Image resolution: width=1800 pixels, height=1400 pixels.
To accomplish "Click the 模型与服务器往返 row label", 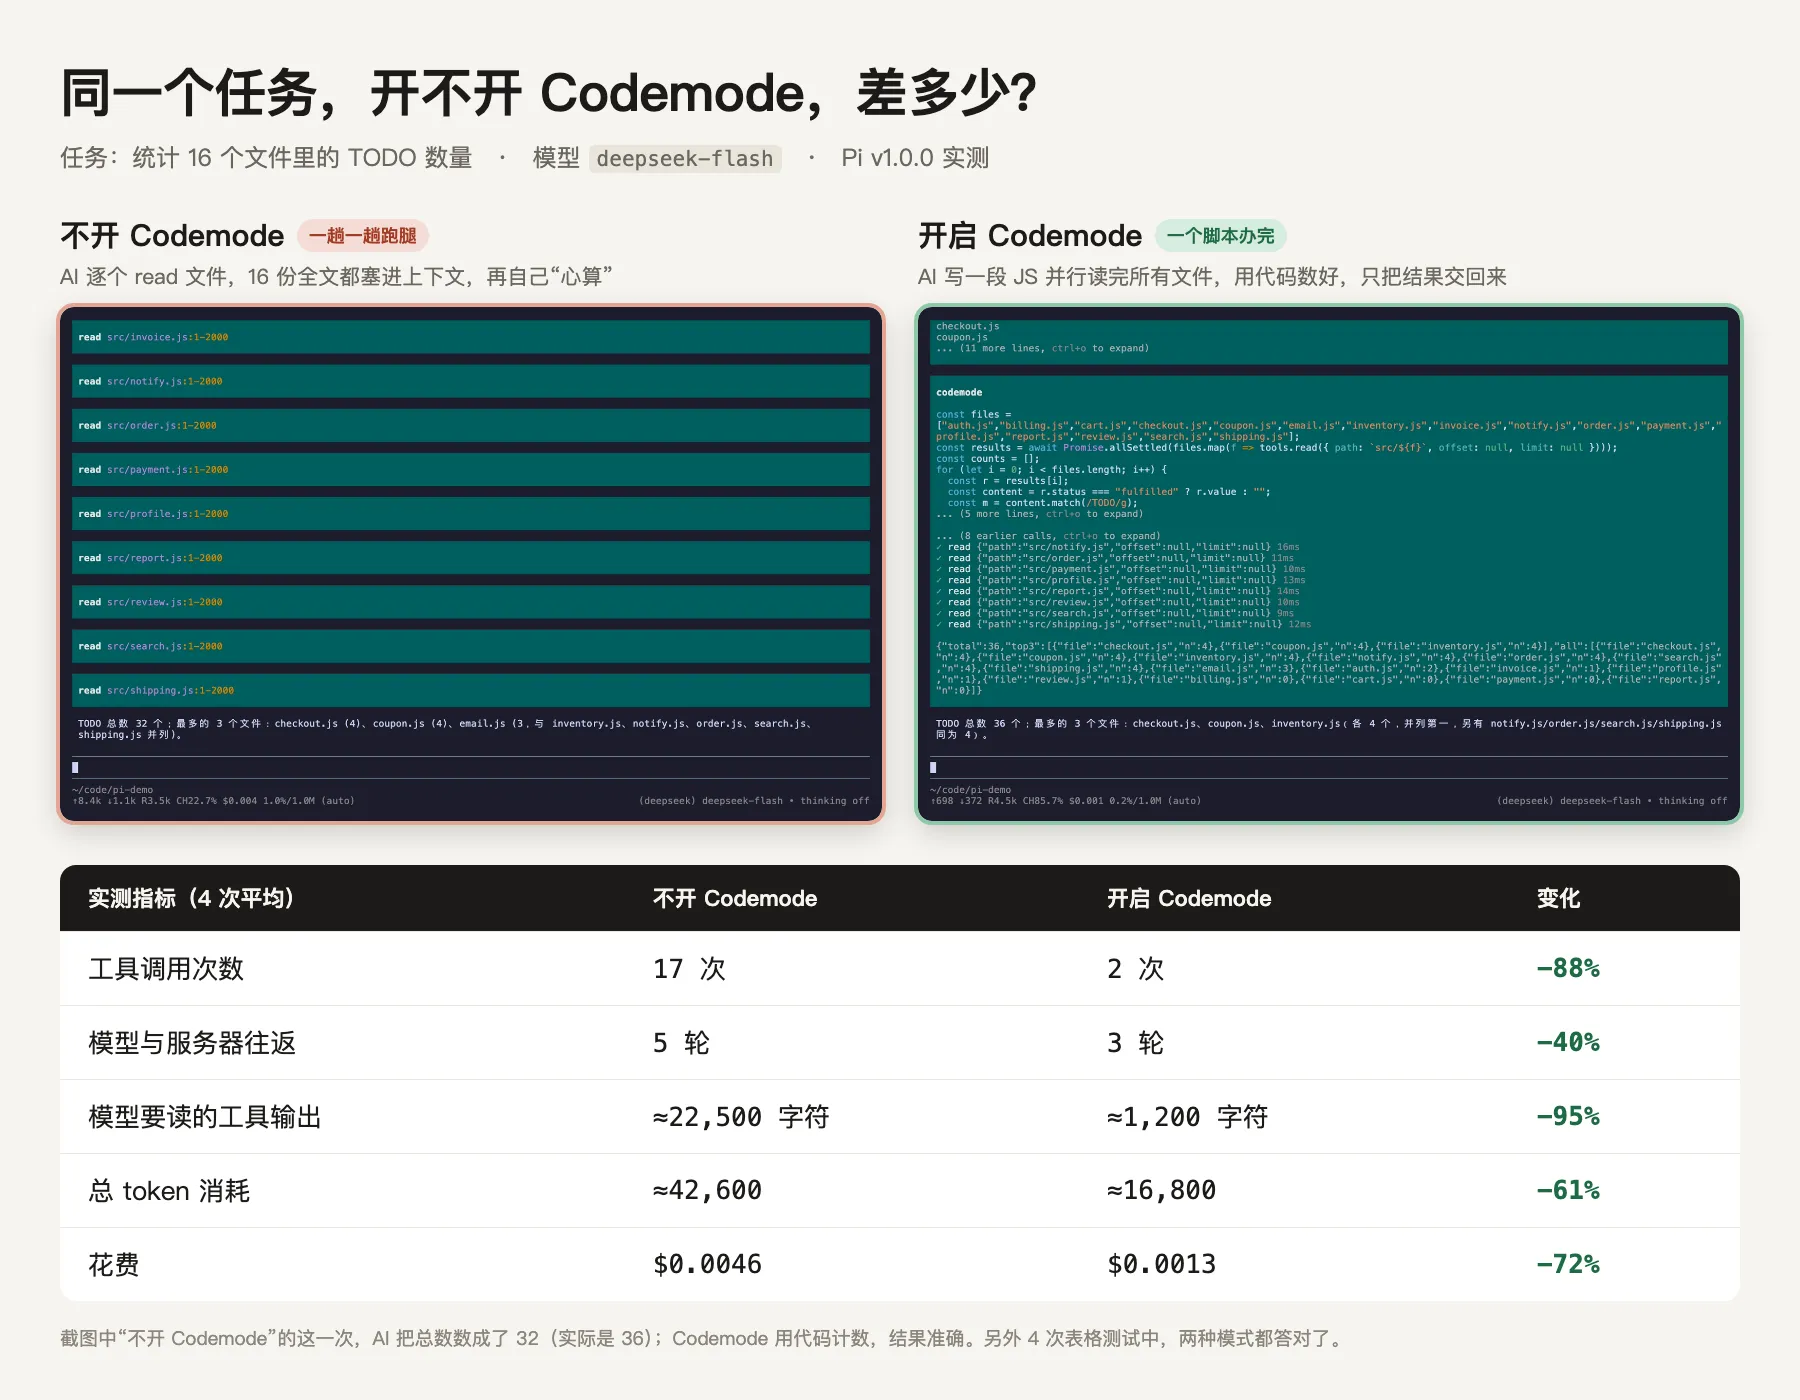I will [x=192, y=1042].
